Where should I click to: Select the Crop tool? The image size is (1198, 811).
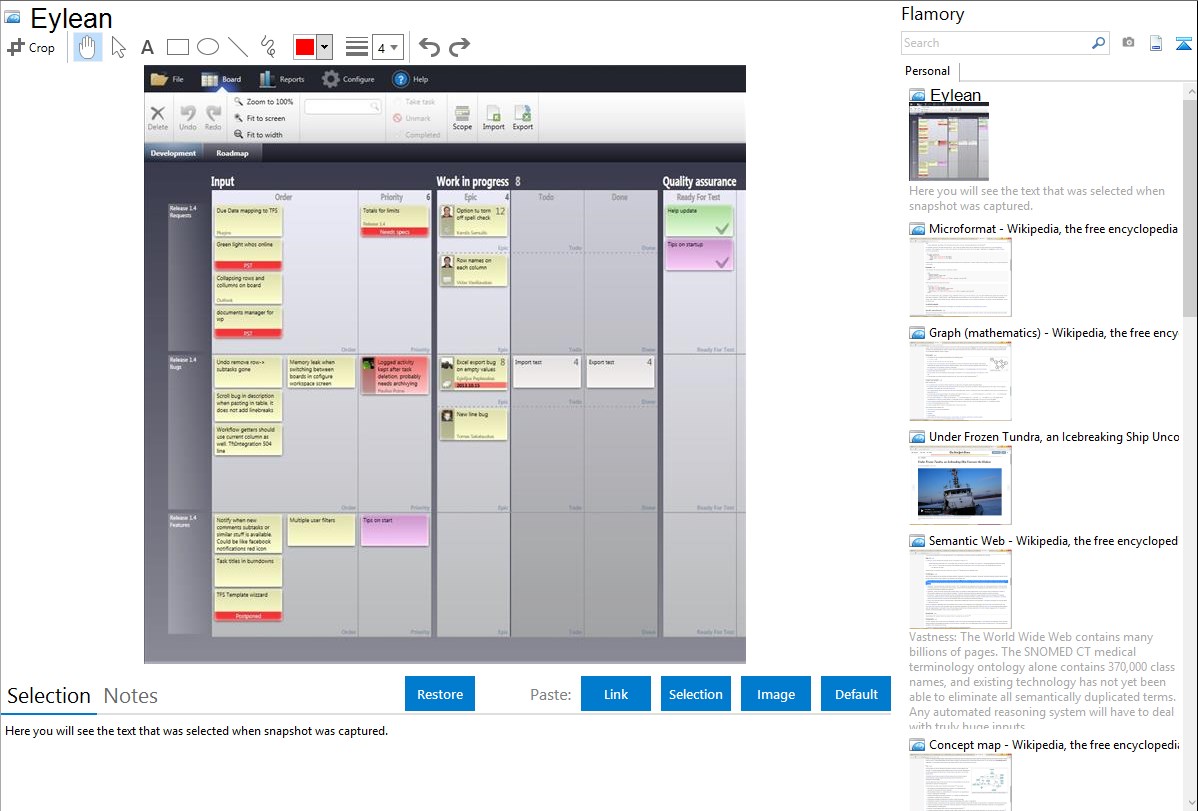point(31,47)
